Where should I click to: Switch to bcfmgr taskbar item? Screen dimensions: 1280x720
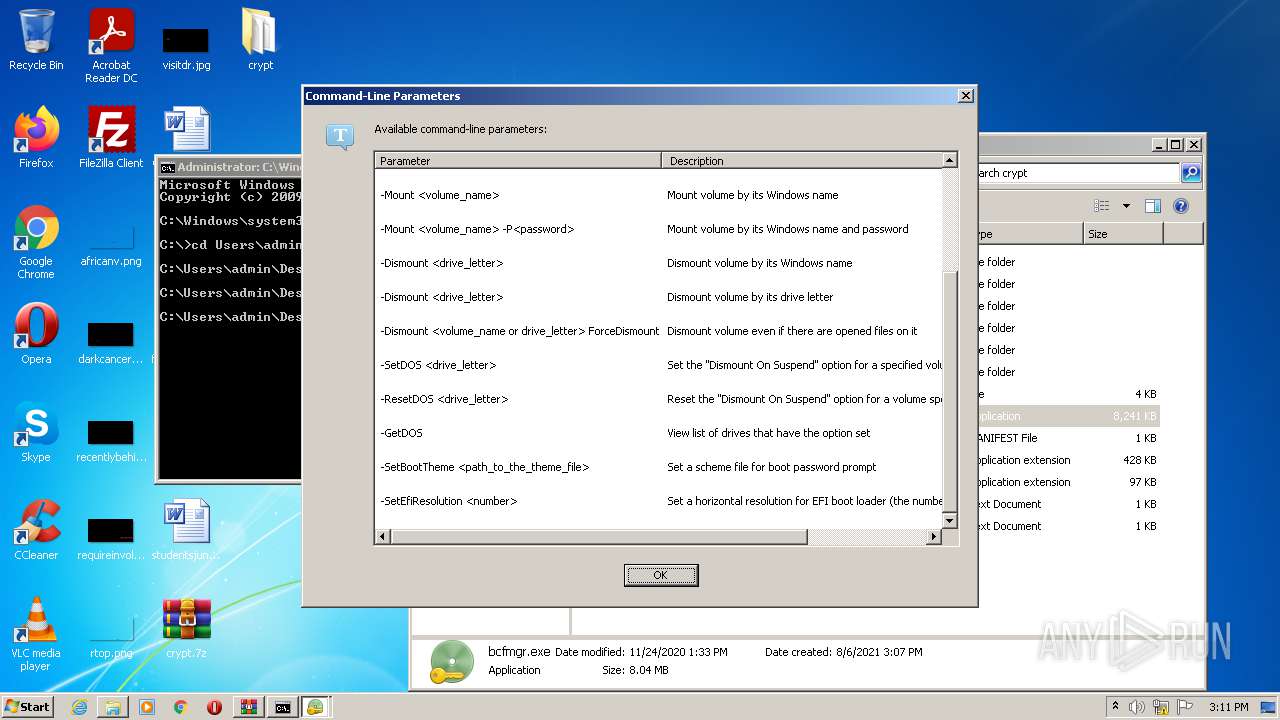click(316, 707)
